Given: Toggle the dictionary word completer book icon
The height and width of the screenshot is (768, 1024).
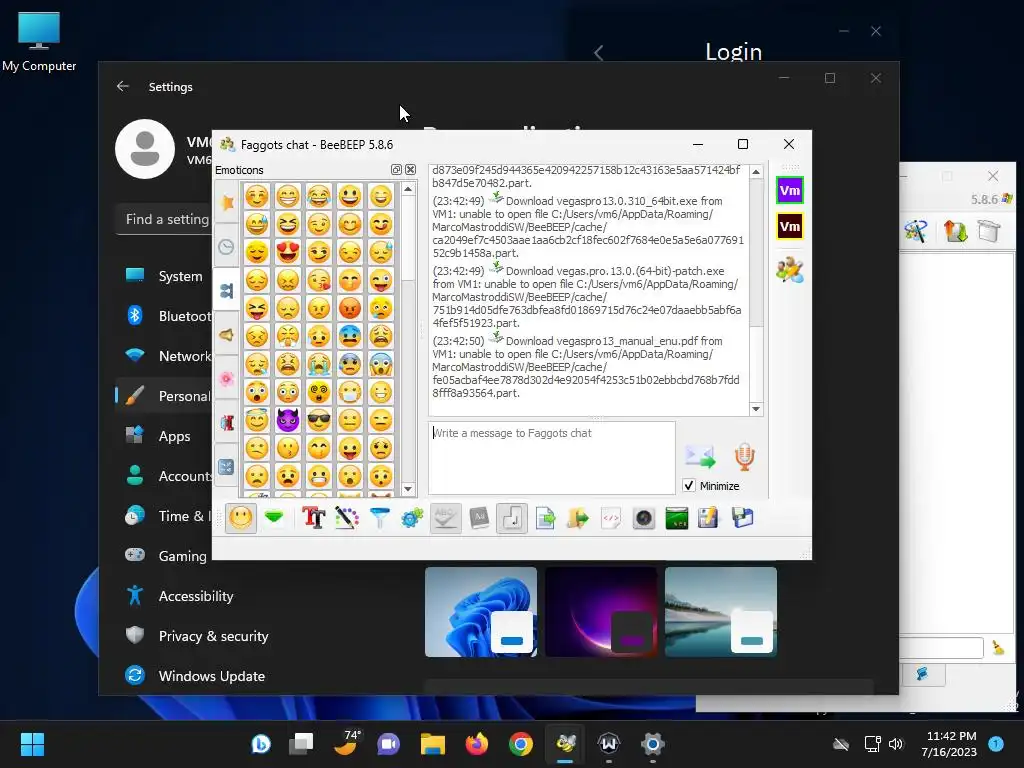Looking at the screenshot, I should 479,519.
